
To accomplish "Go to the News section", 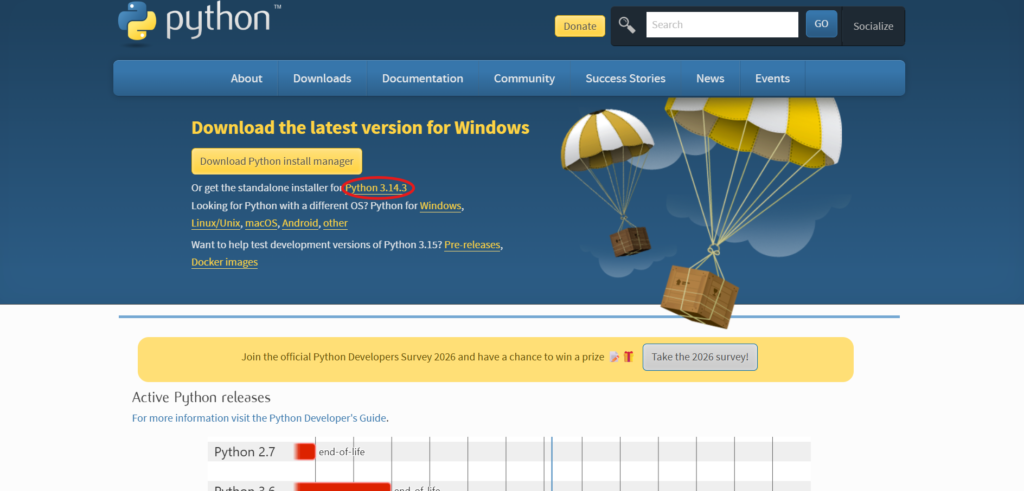I will click(x=710, y=78).
